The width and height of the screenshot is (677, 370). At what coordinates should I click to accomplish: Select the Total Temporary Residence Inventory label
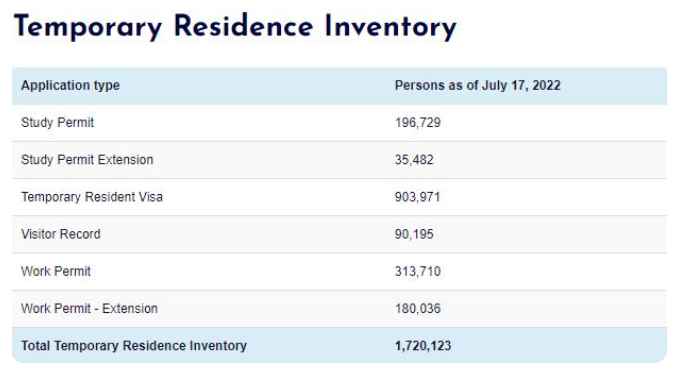(134, 345)
